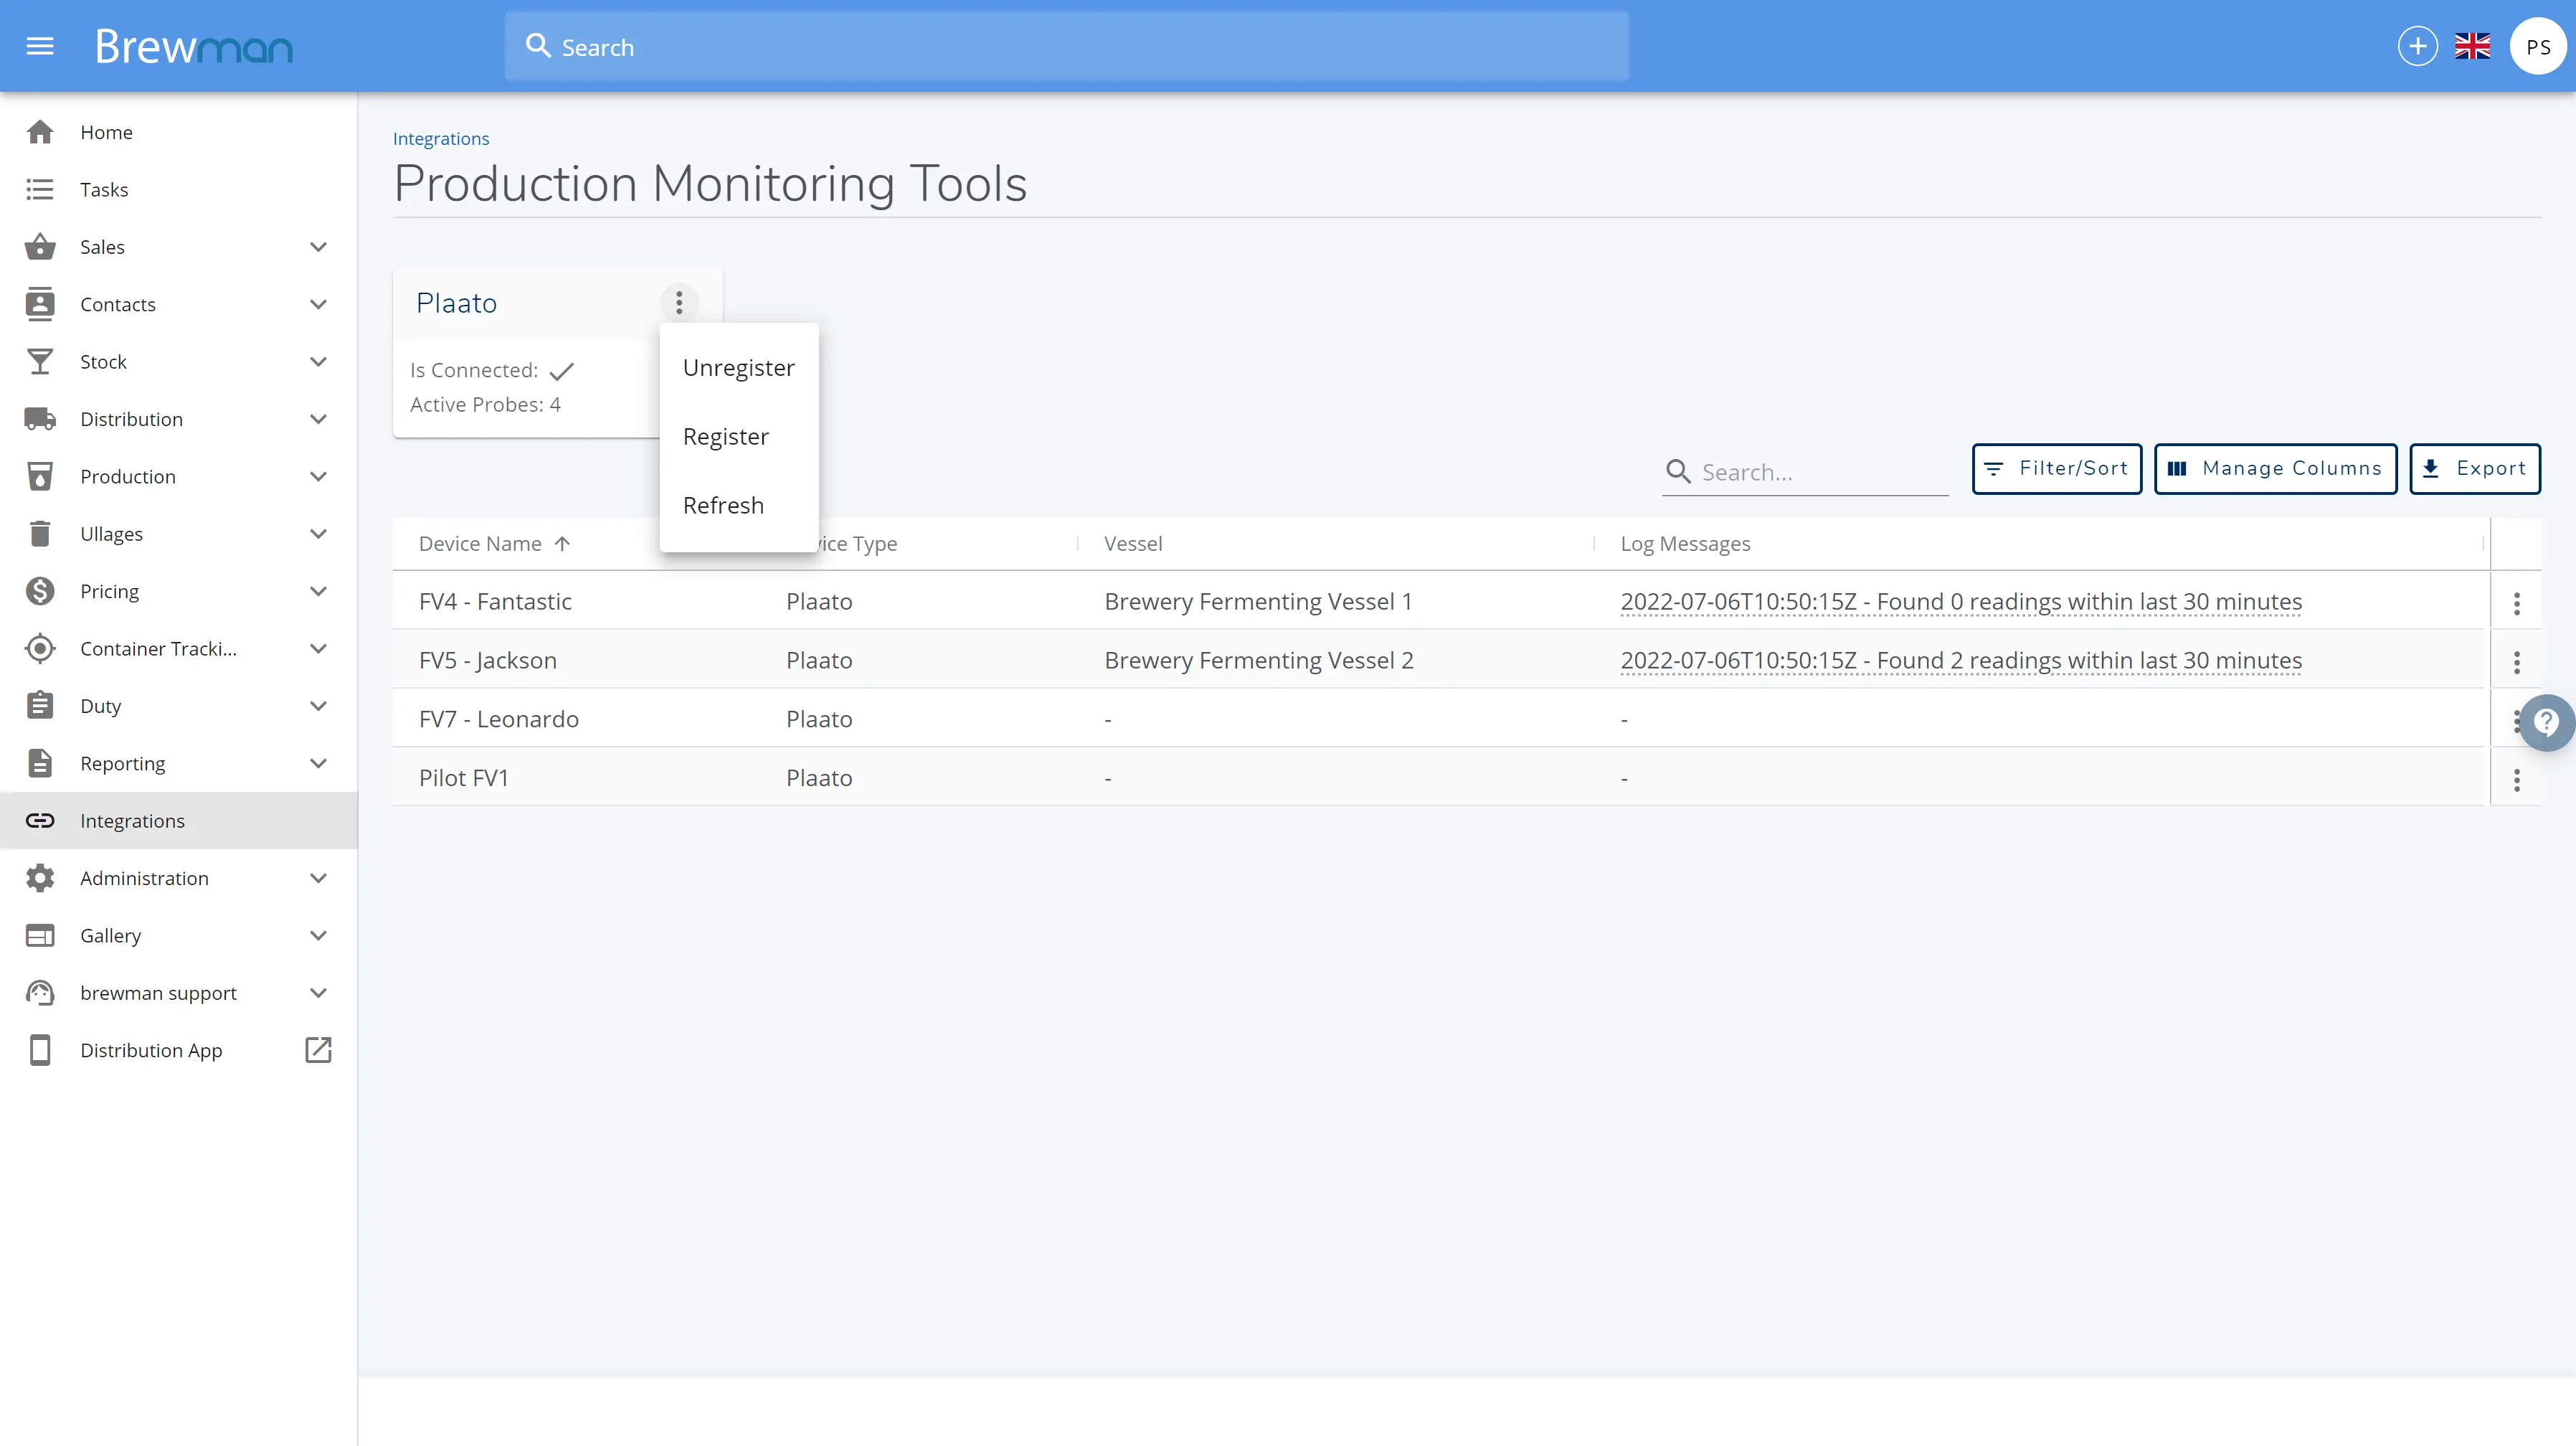Expand the Contacts menu chevron
Image resolution: width=2576 pixels, height=1446 pixels.
[x=318, y=304]
